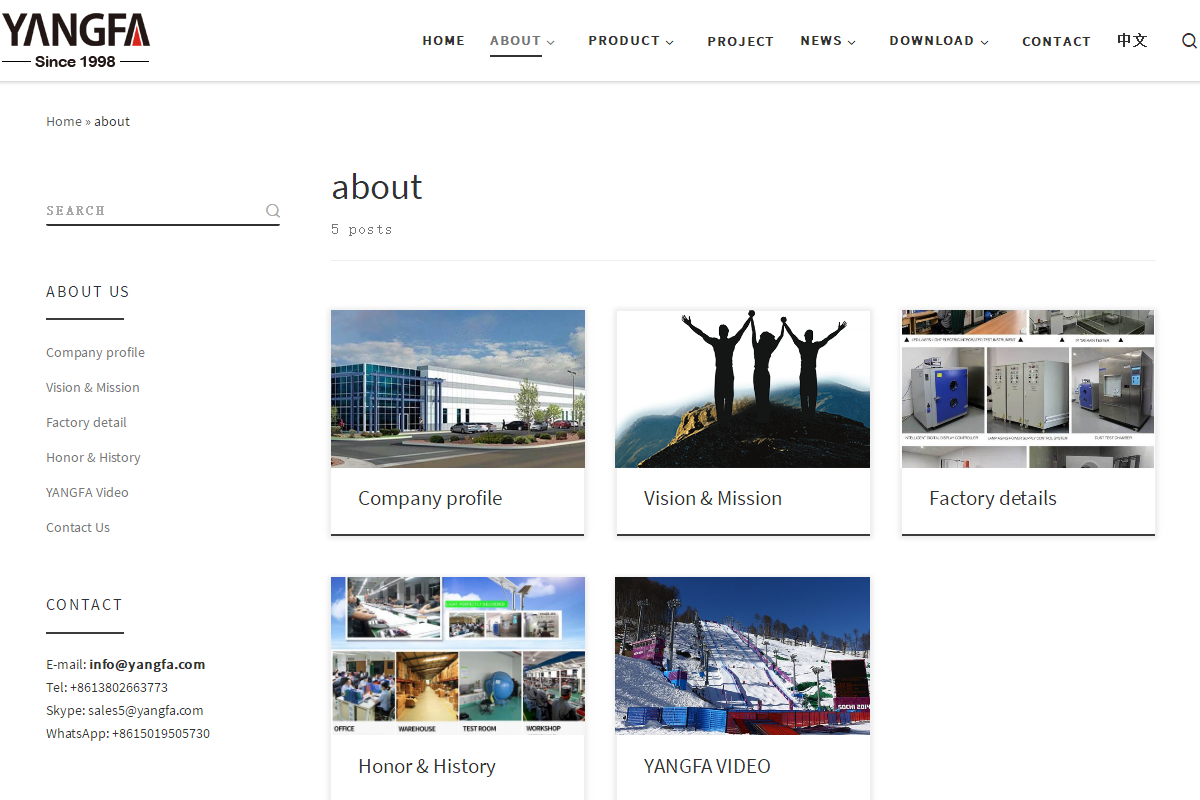This screenshot has height=800, width=1200.
Task: Click the YANGFA Since 1998 logo
Action: (75, 41)
